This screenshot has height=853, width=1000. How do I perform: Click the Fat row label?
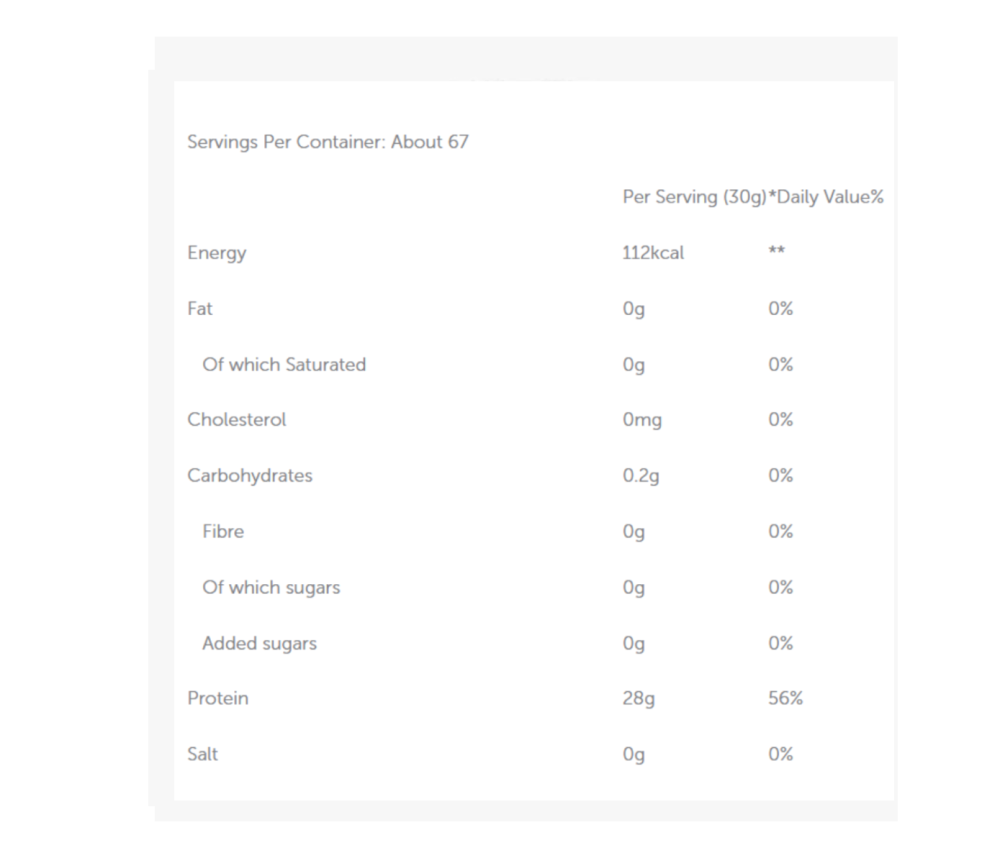click(x=200, y=309)
